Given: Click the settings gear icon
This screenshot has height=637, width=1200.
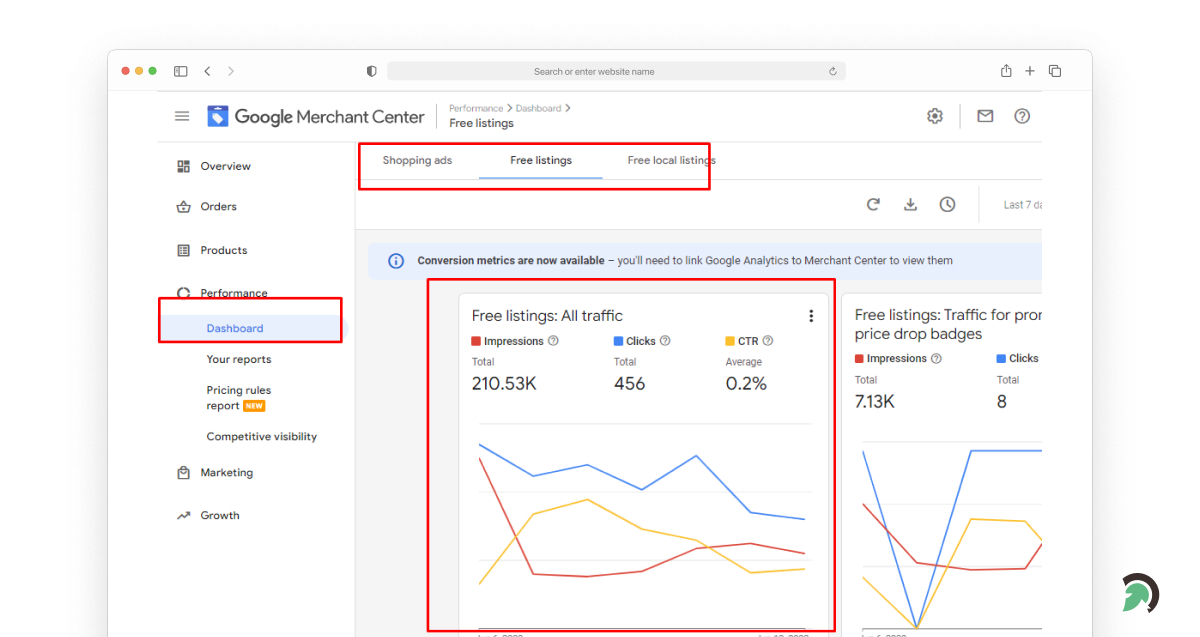Looking at the screenshot, I should pyautogui.click(x=934, y=116).
